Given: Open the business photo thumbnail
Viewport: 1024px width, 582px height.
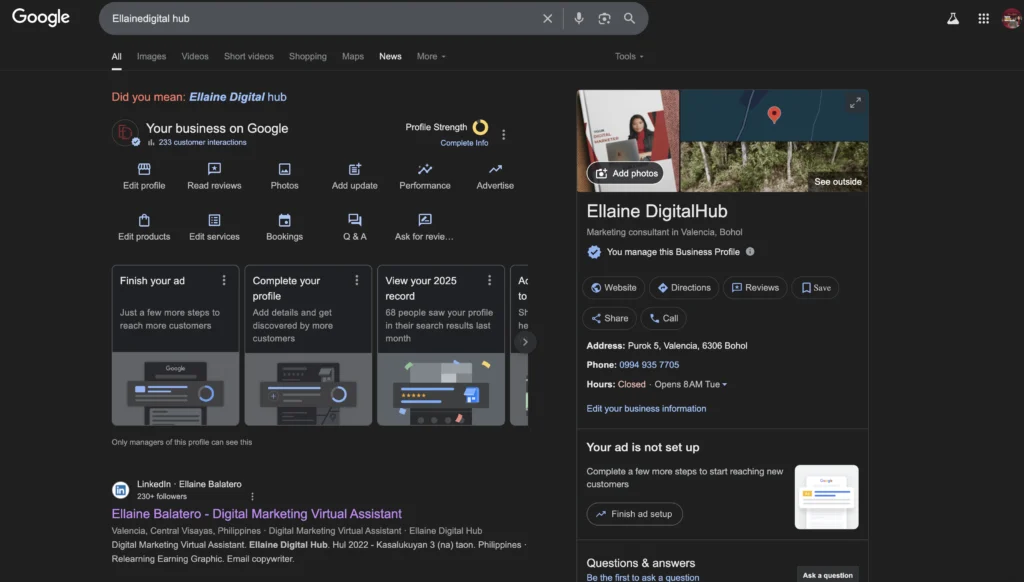Looking at the screenshot, I should [628, 140].
